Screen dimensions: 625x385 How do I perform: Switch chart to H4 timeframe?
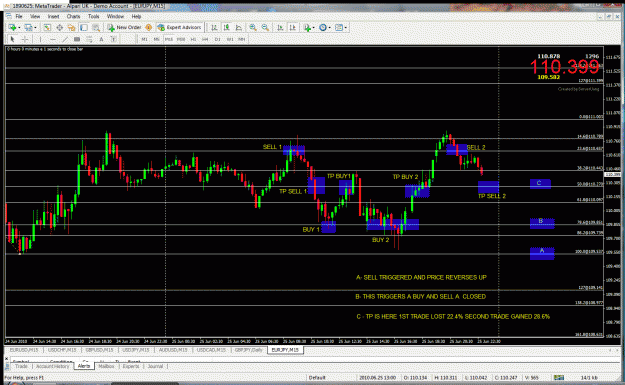tap(205, 39)
